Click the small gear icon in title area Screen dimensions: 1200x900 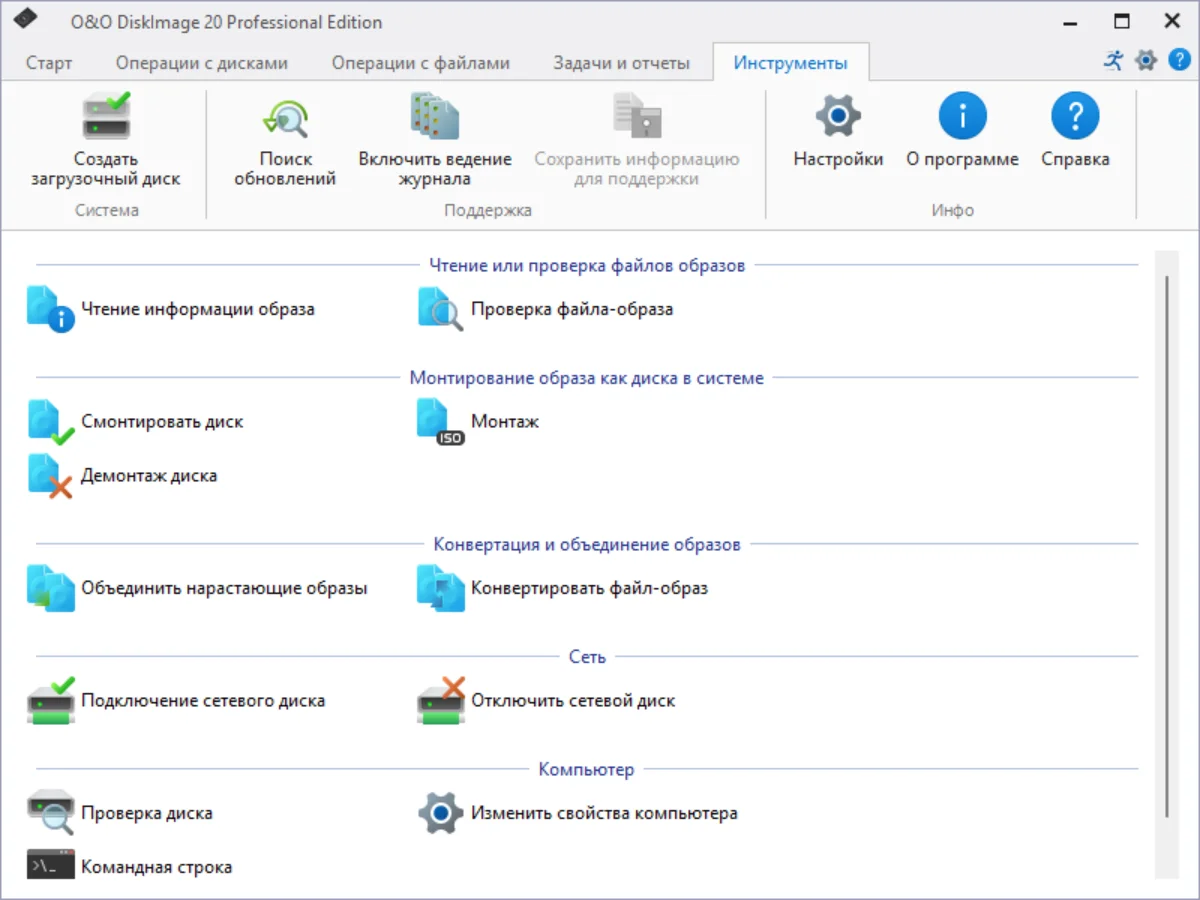(1146, 60)
